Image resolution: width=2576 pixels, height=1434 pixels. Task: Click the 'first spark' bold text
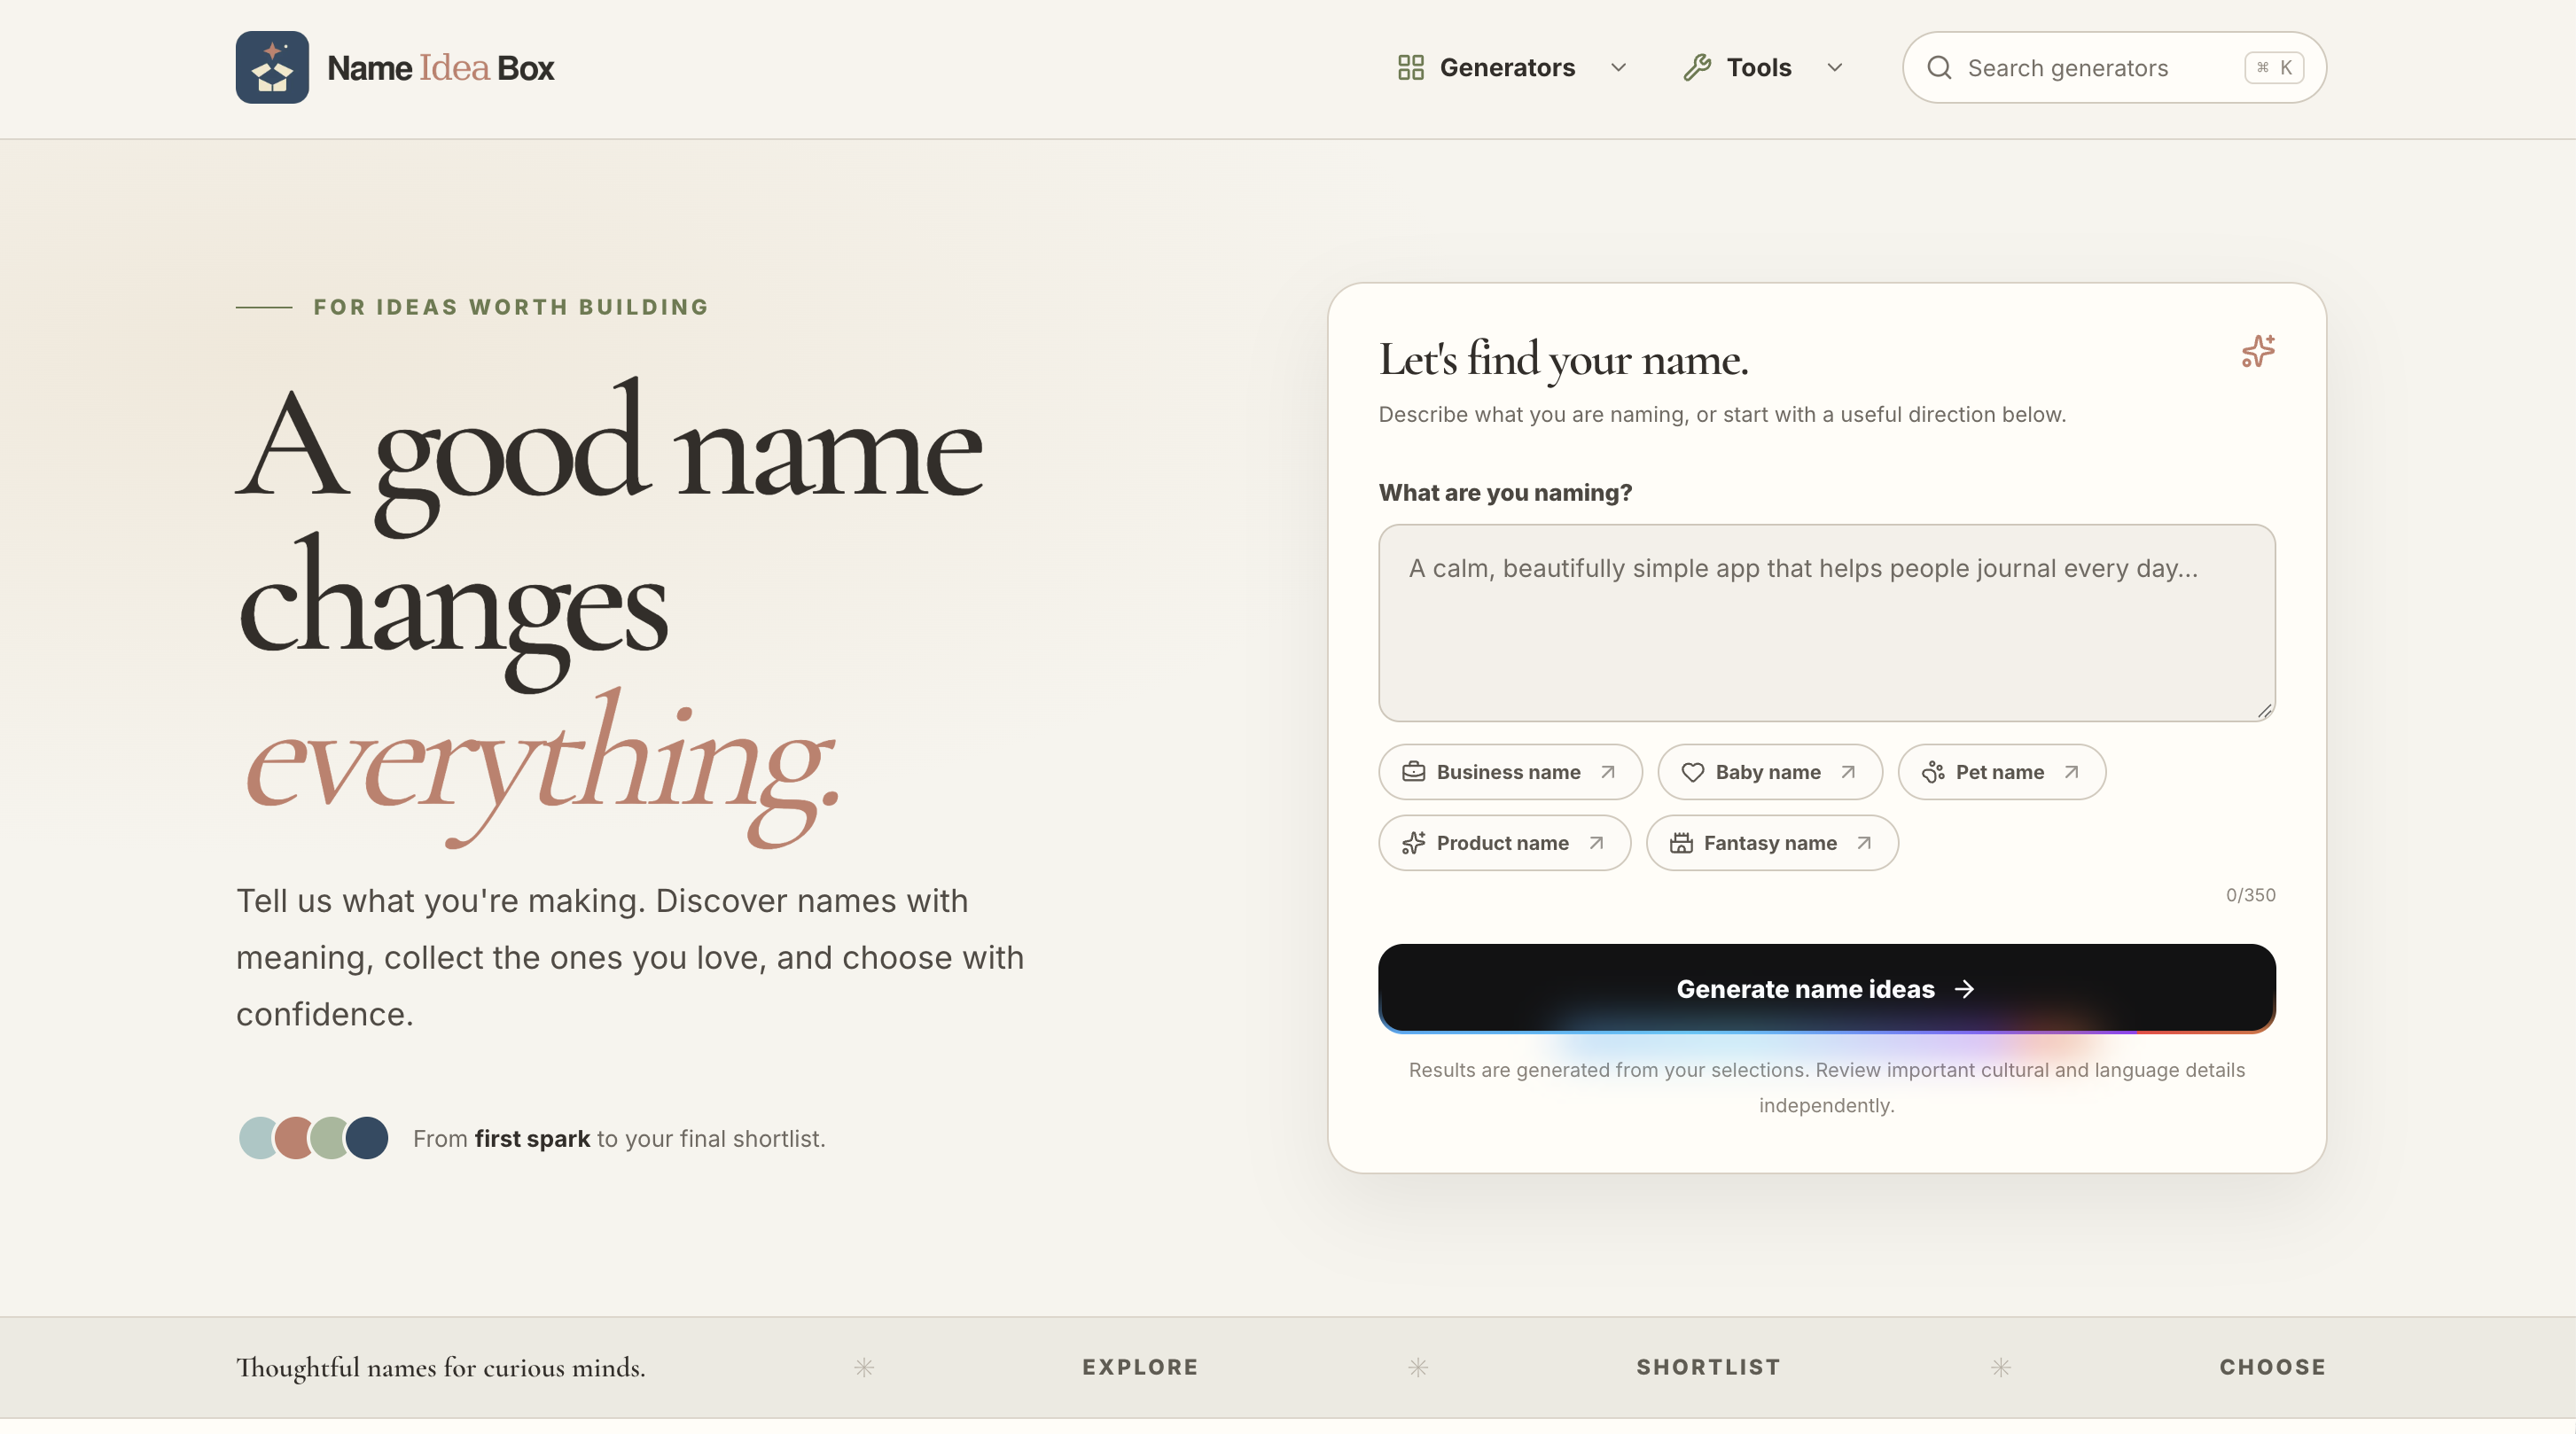[x=532, y=1138]
